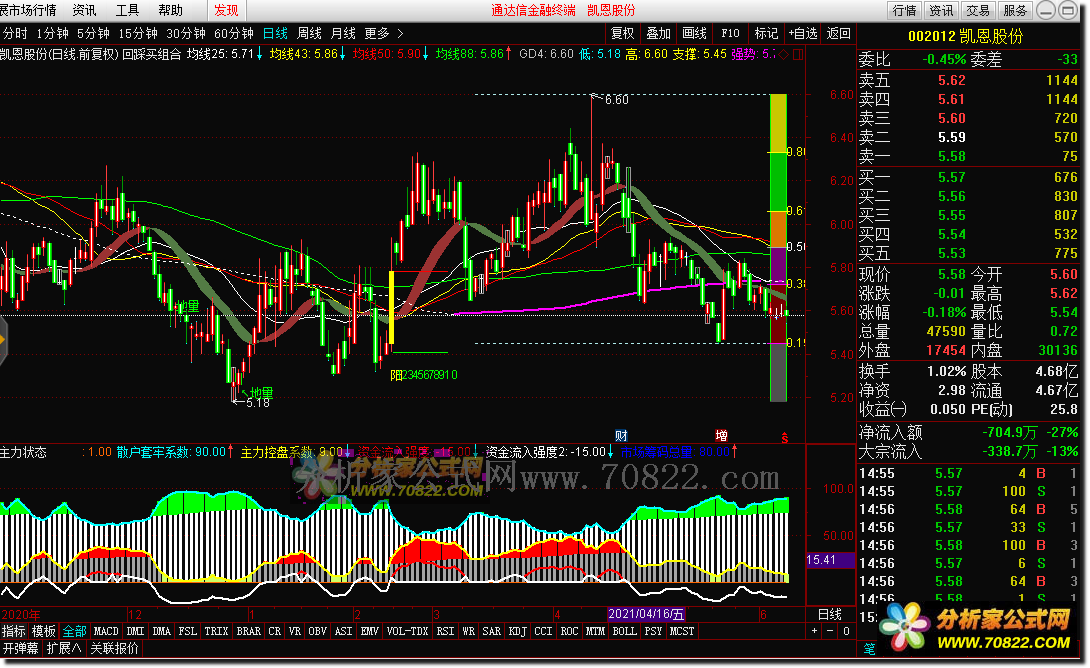The image size is (1090, 668).
Task: Switch to 周线 weekly chart
Action: (309, 33)
